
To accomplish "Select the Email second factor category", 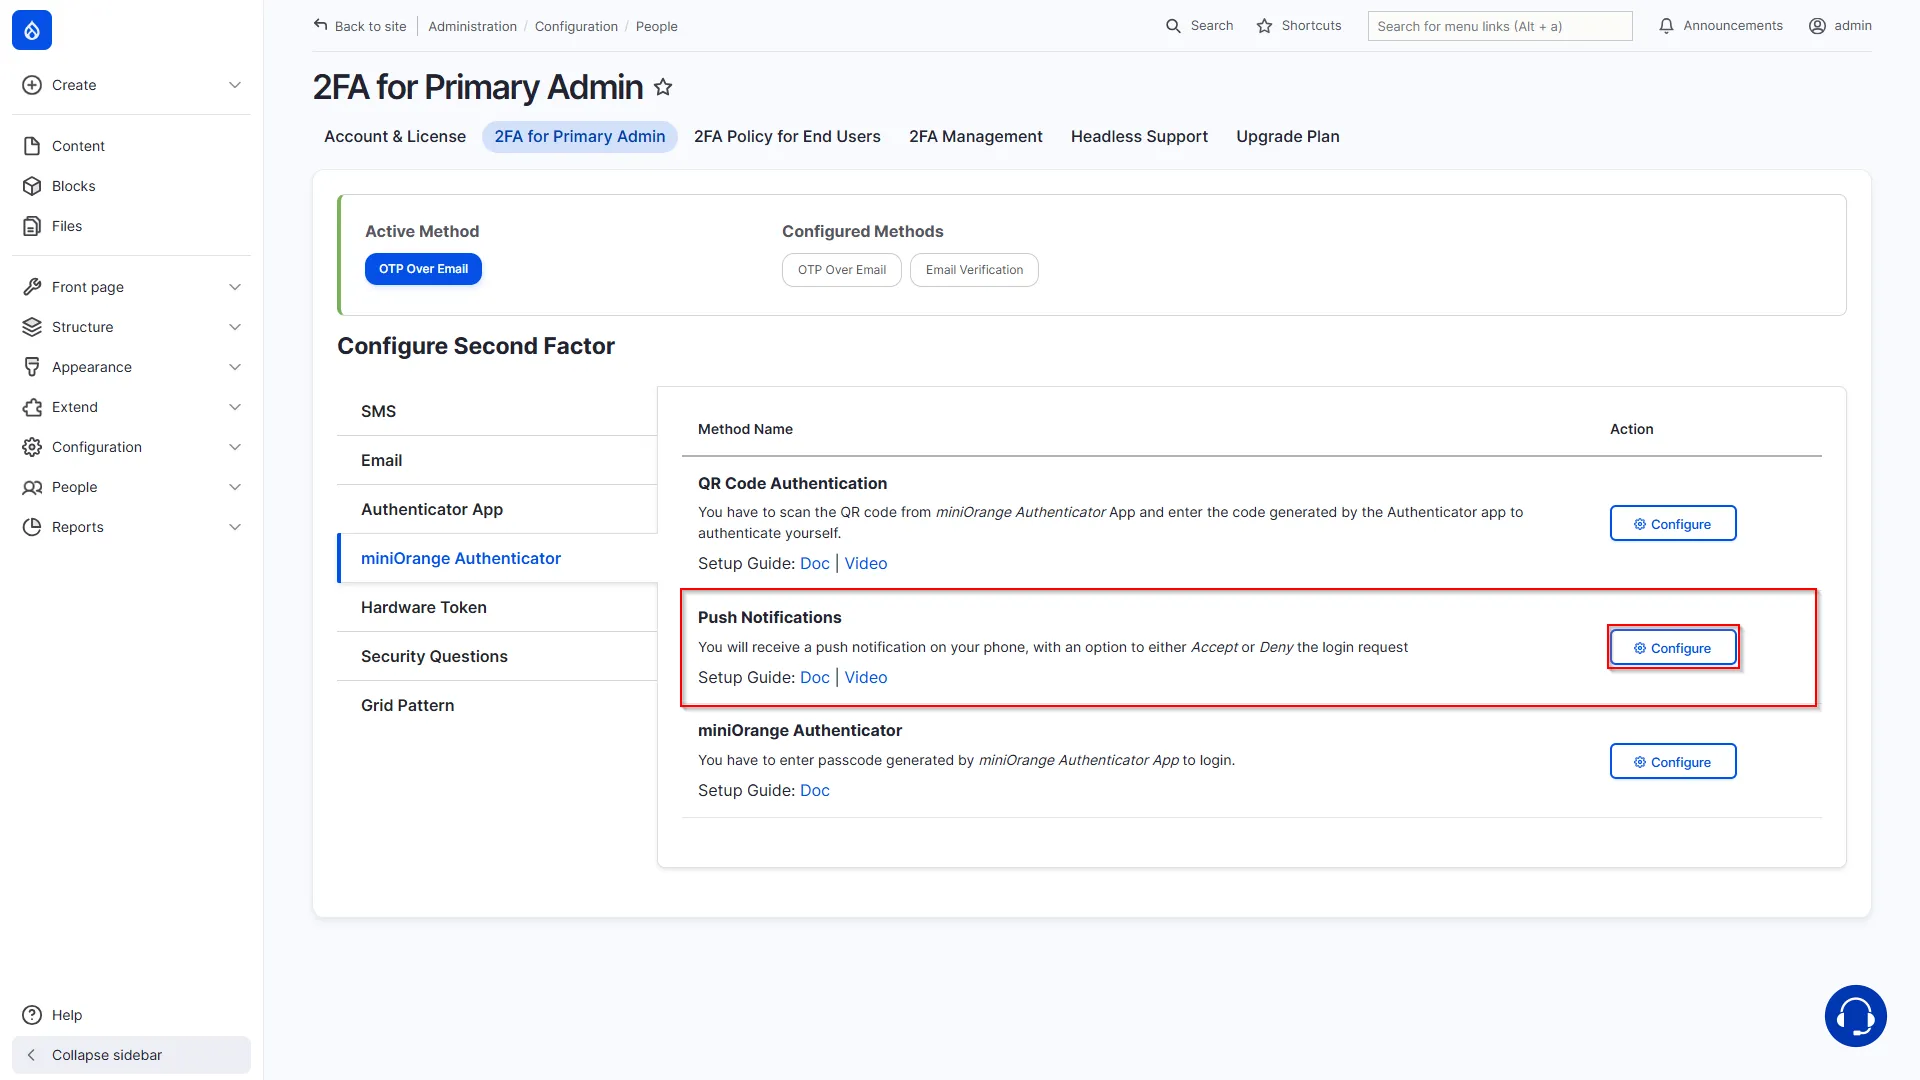I will pos(497,460).
